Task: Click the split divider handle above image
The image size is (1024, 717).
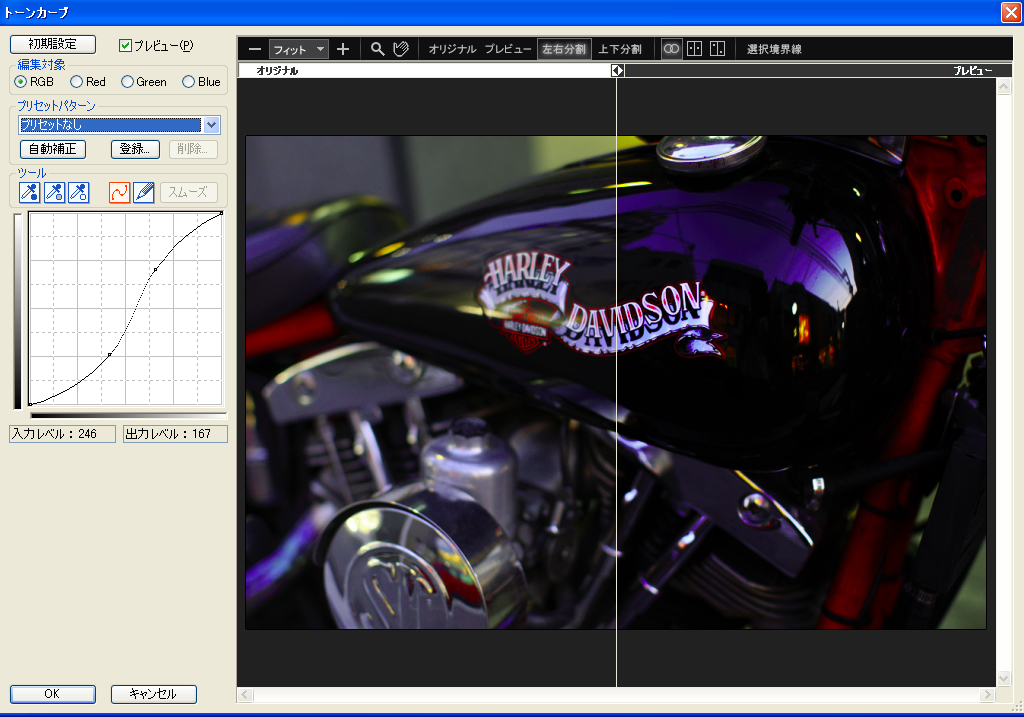Action: click(617, 71)
